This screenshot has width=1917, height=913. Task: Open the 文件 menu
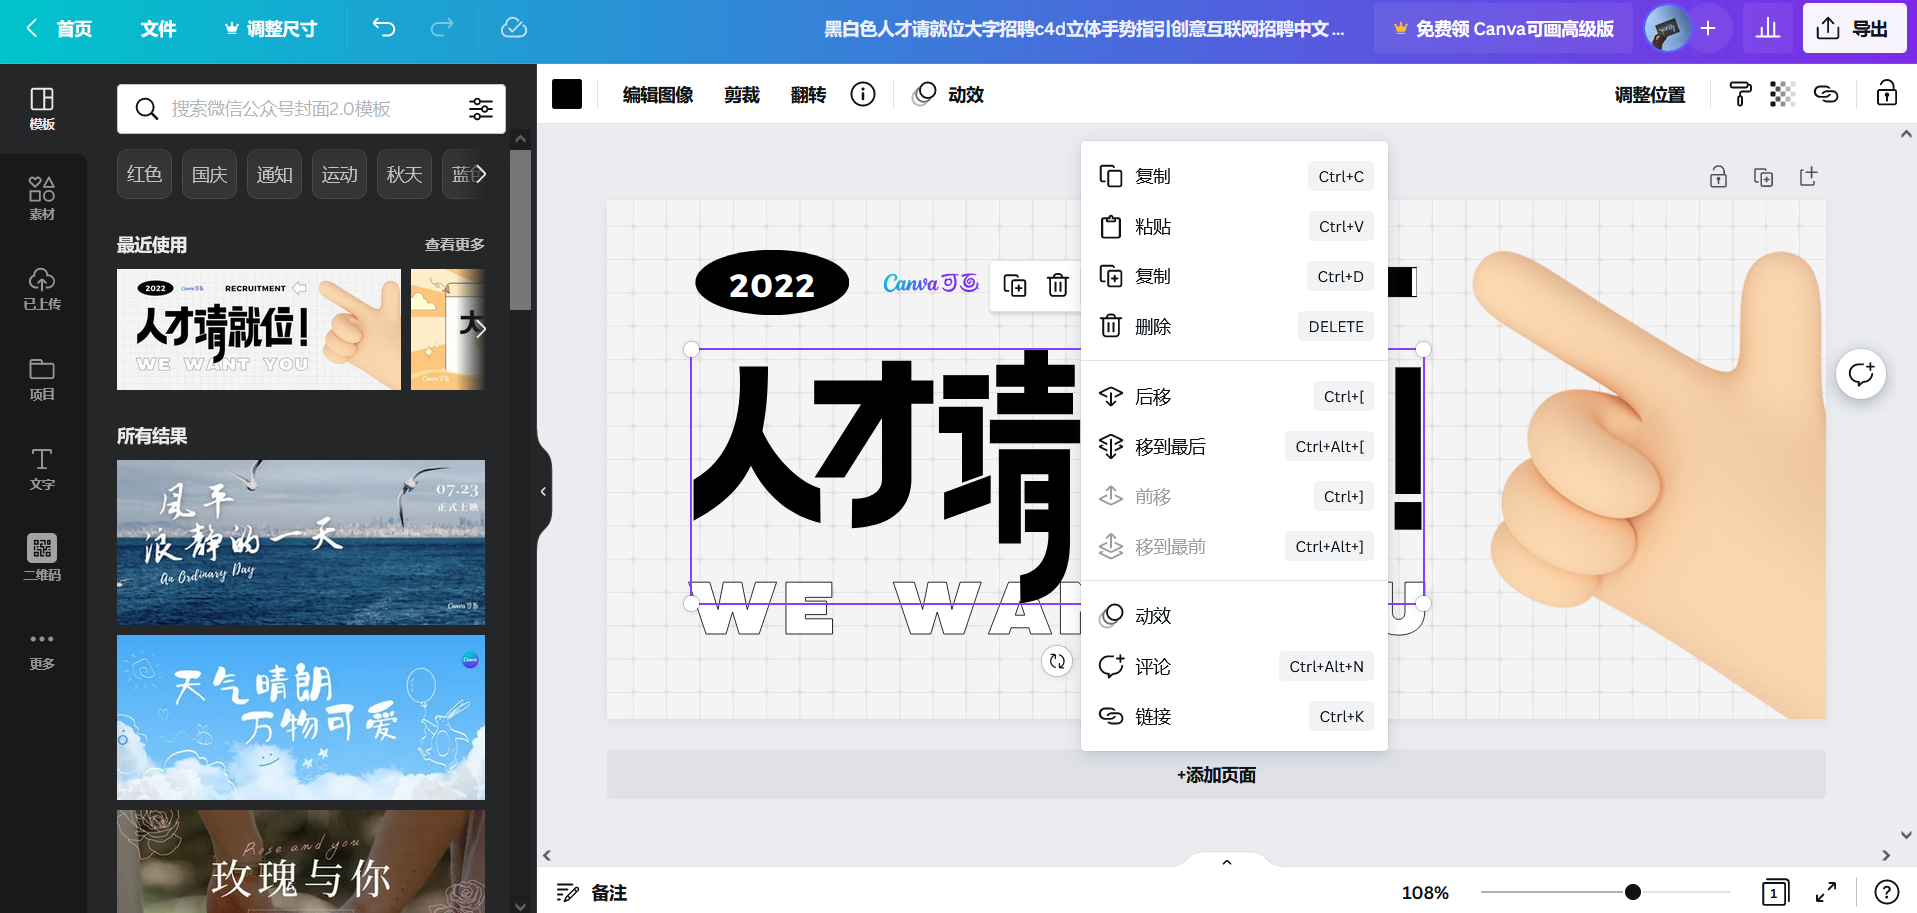point(158,29)
